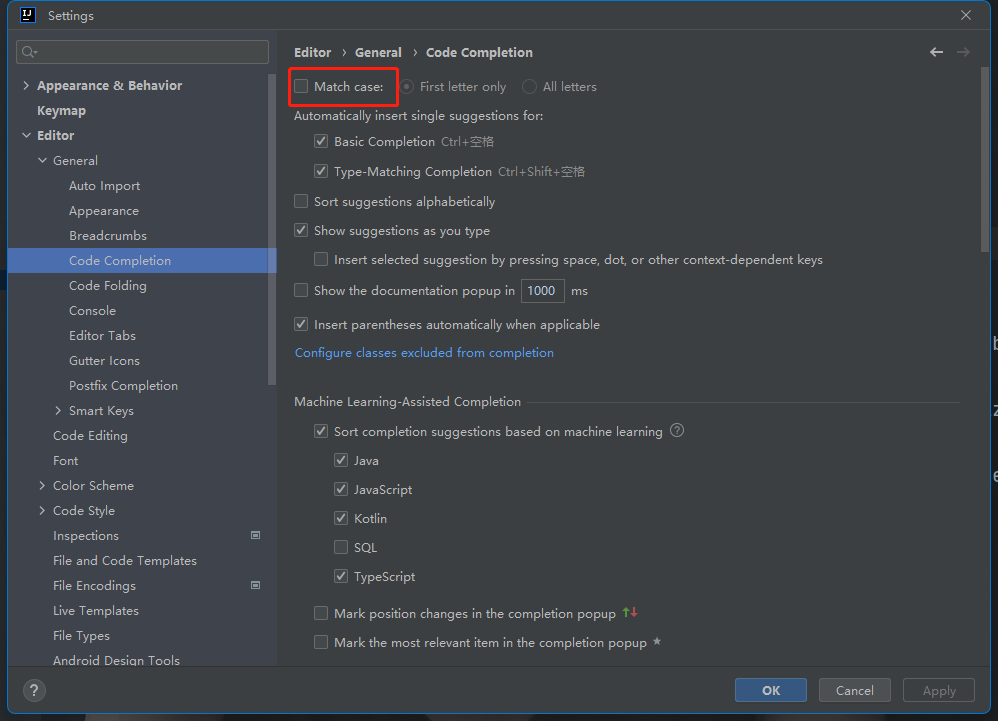This screenshot has height=721, width=998.
Task: Click Configure classes excluded from completion link
Action: click(x=424, y=353)
